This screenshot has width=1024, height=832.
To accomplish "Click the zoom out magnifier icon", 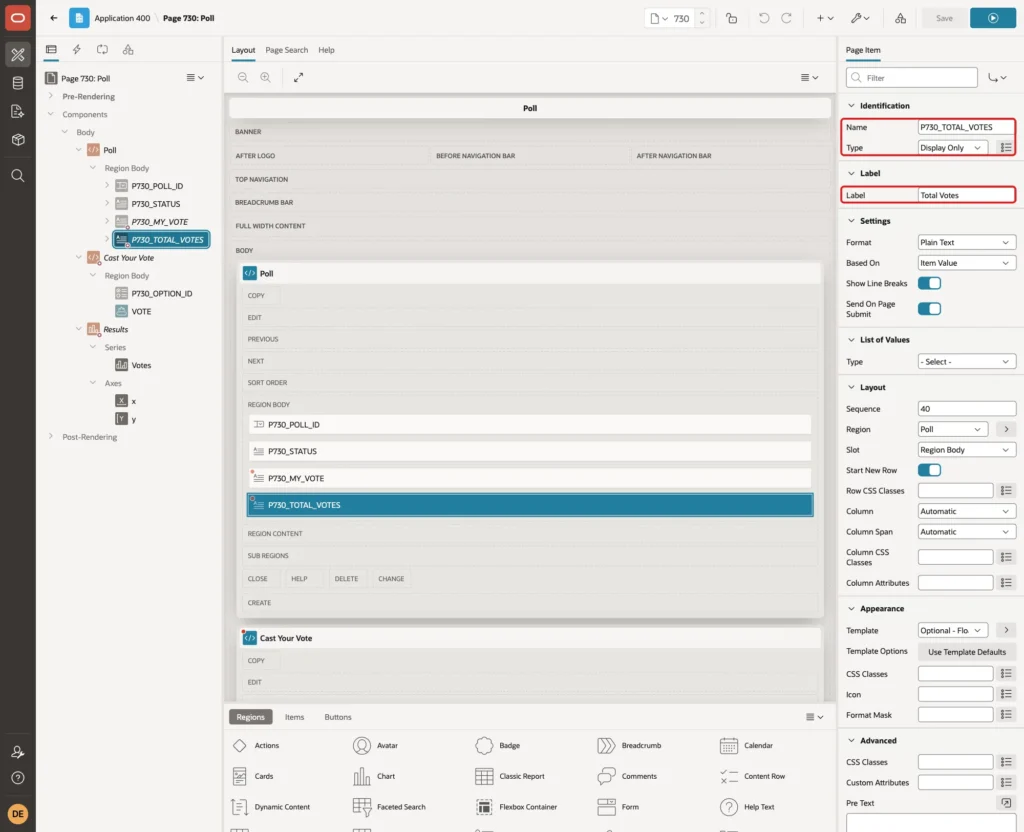I will click(x=243, y=78).
